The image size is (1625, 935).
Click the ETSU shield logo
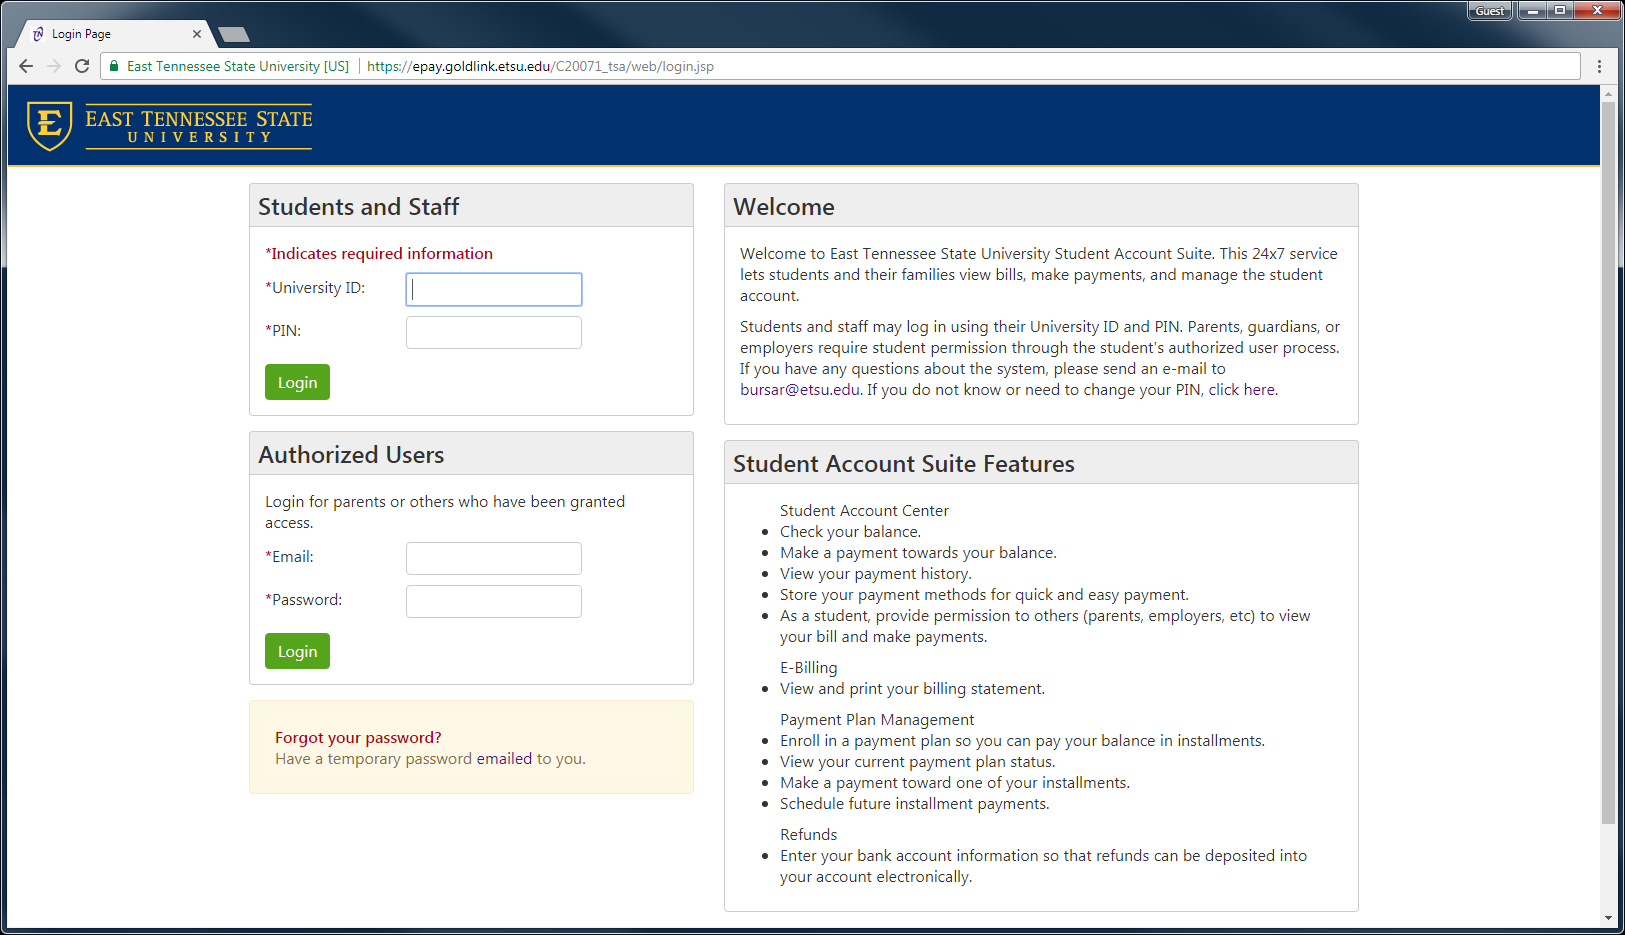point(49,126)
